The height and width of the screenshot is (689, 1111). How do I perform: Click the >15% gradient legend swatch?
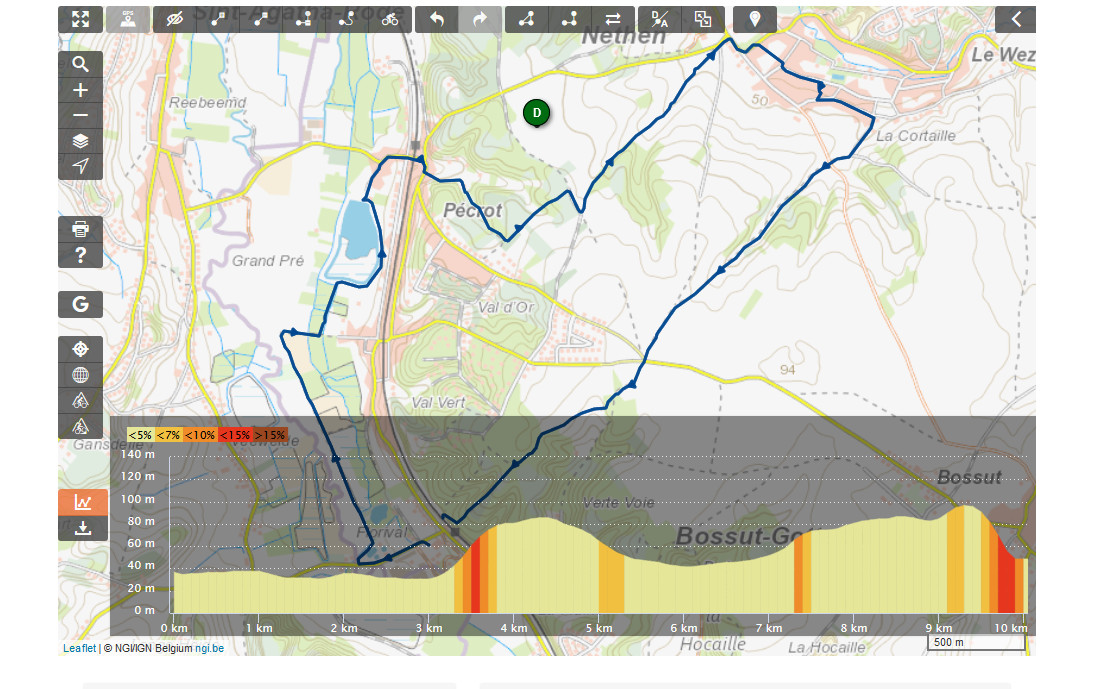tap(269, 435)
